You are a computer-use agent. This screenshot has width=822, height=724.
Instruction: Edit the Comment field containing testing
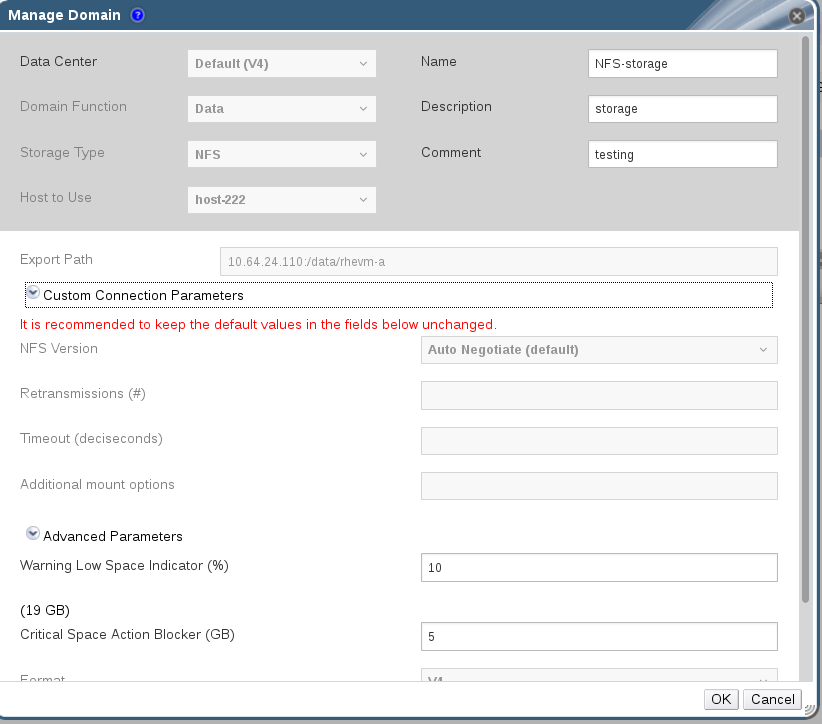(x=682, y=154)
